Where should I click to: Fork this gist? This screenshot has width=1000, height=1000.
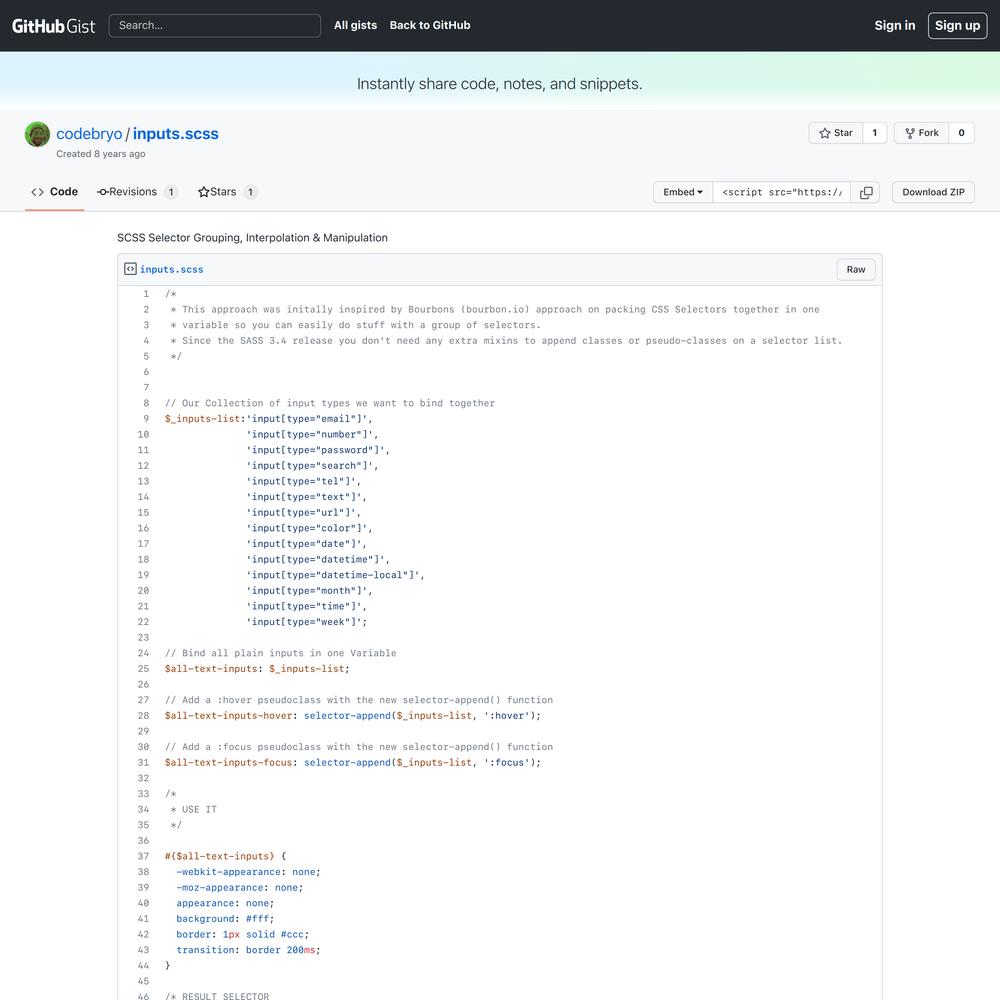click(x=922, y=133)
